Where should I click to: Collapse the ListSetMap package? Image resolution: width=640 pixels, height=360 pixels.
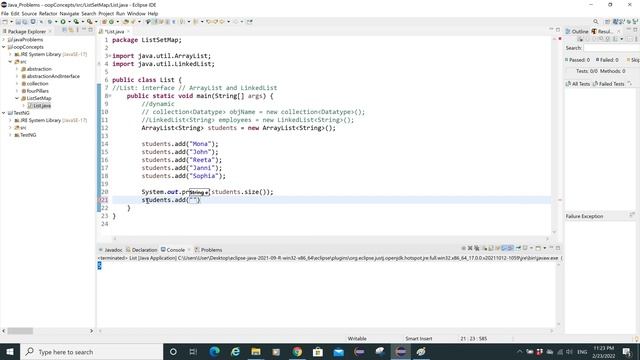pyautogui.click(x=17, y=98)
